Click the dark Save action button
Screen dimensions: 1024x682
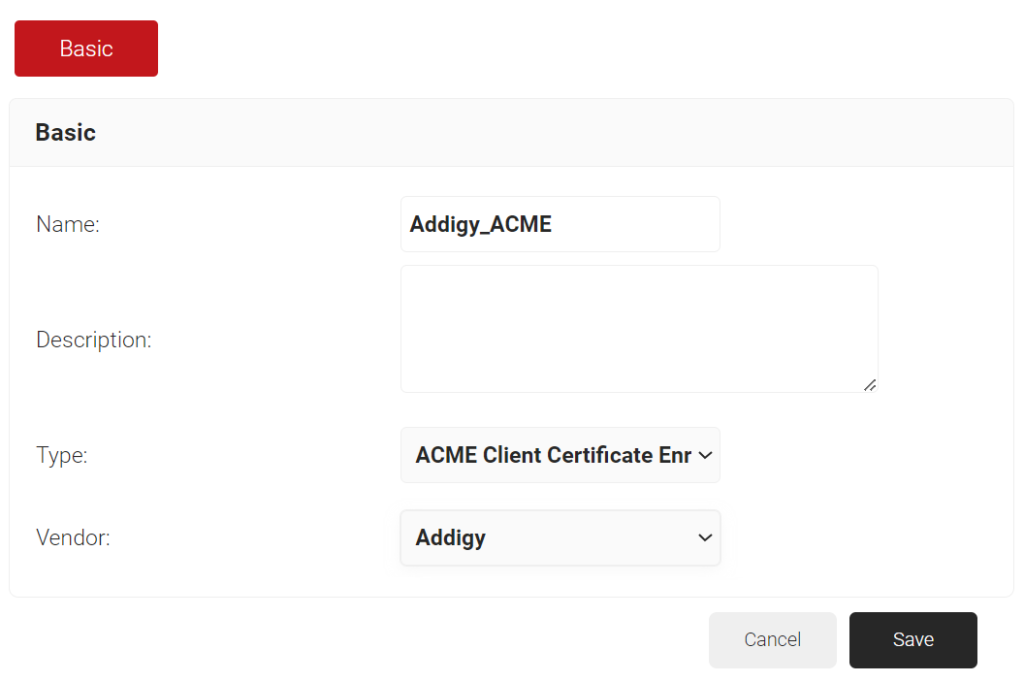912,640
